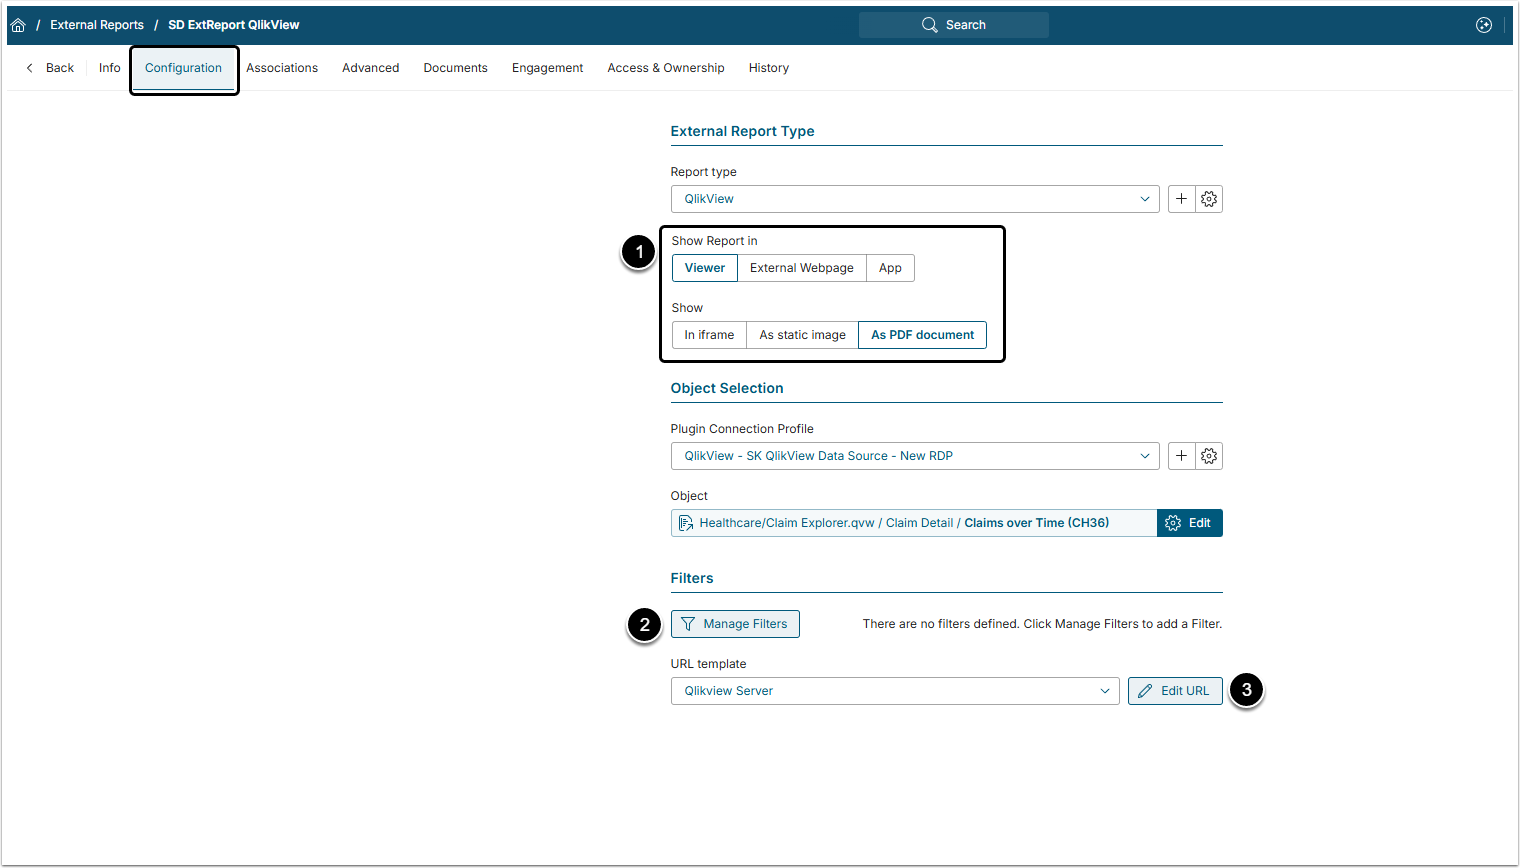The height and width of the screenshot is (868, 1520).
Task: Open the Access & Ownership tab
Action: click(665, 68)
